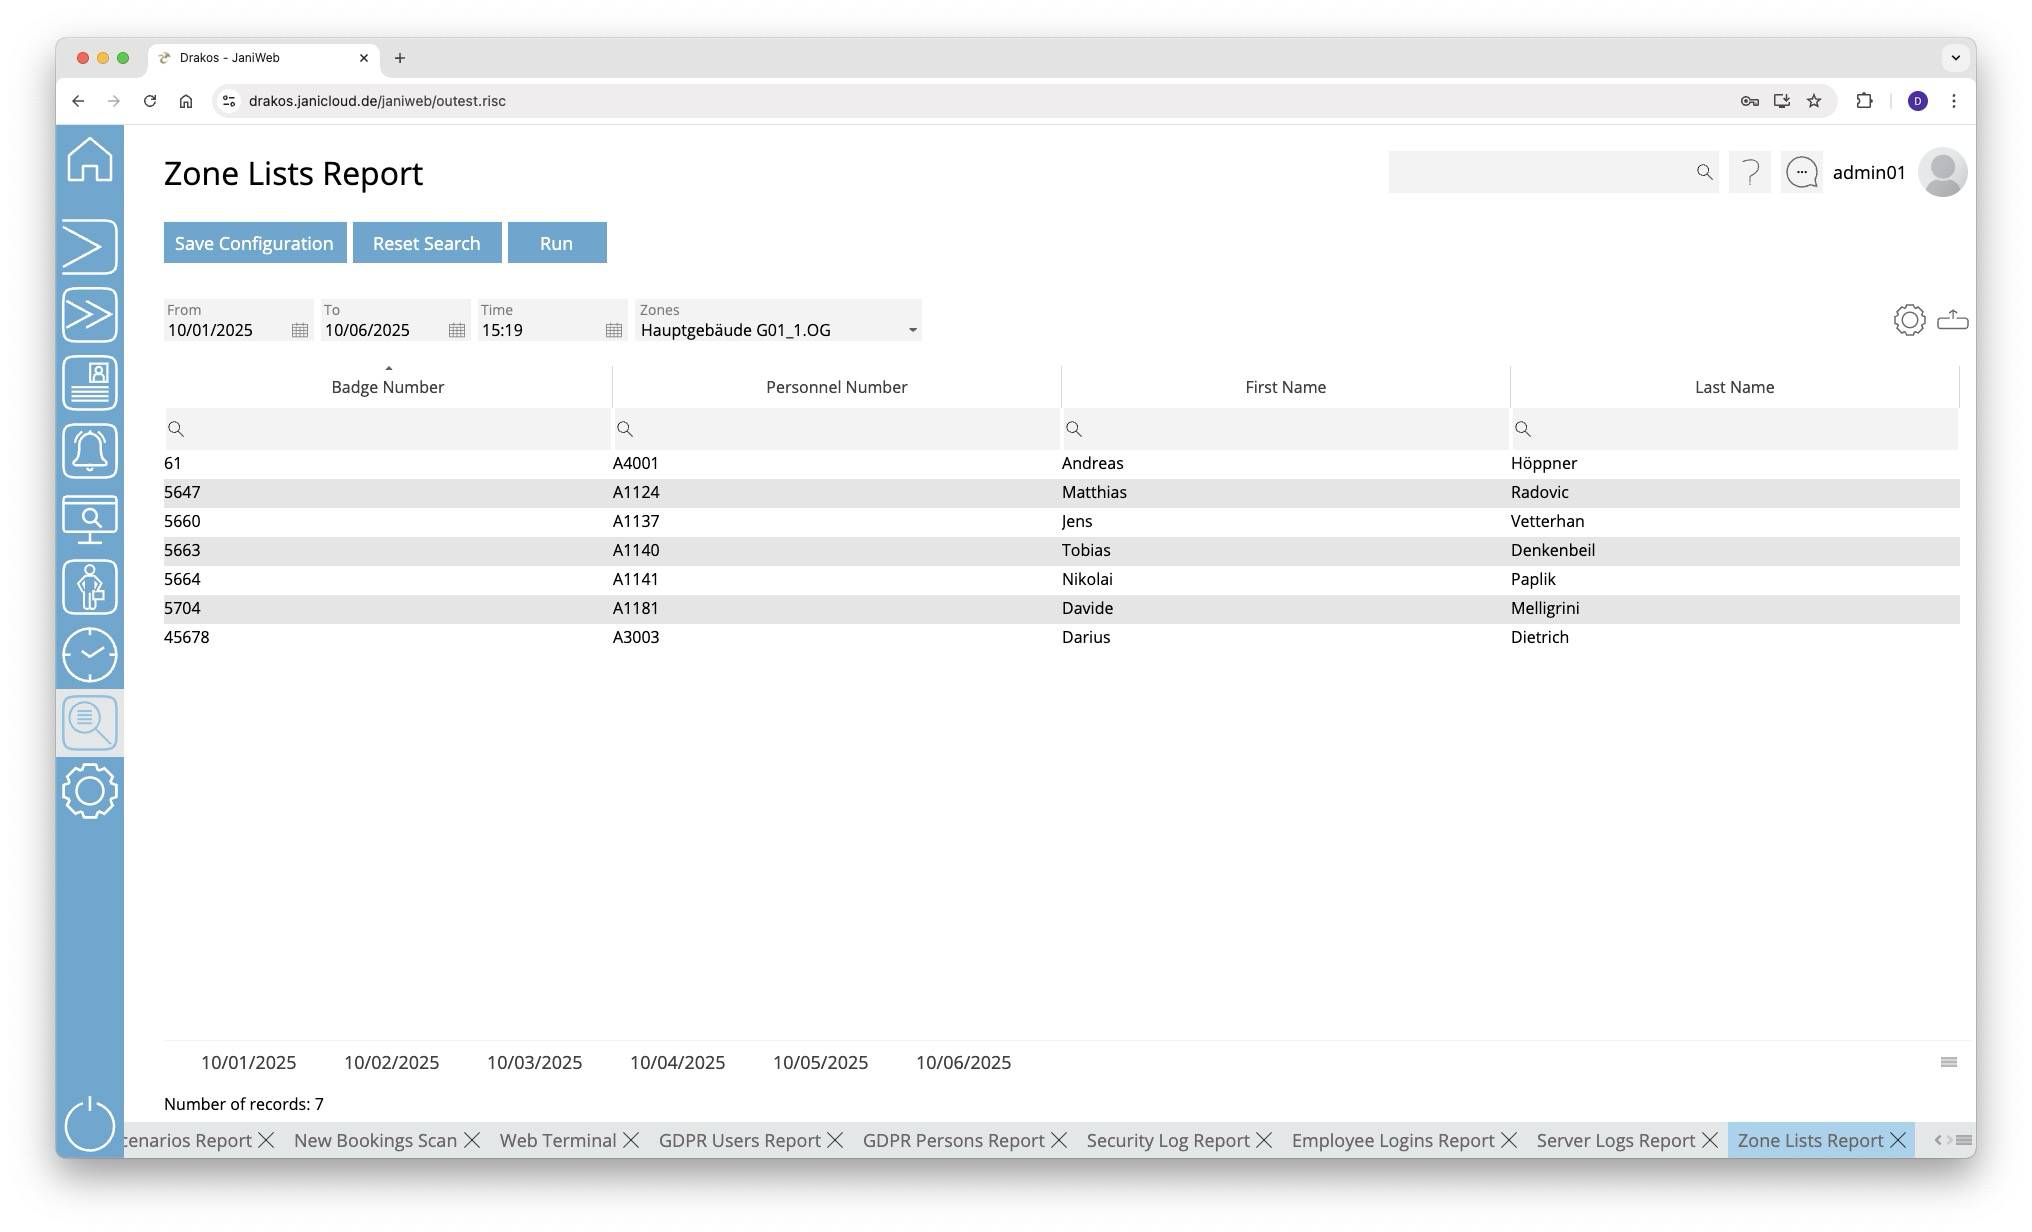Click the Run button
Image resolution: width=2032 pixels, height=1232 pixels.
point(556,243)
